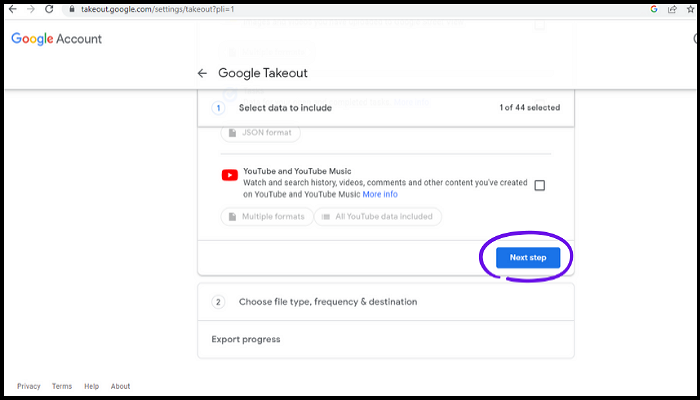Open the JSON format chip
This screenshot has width=700, height=400.
click(260, 132)
